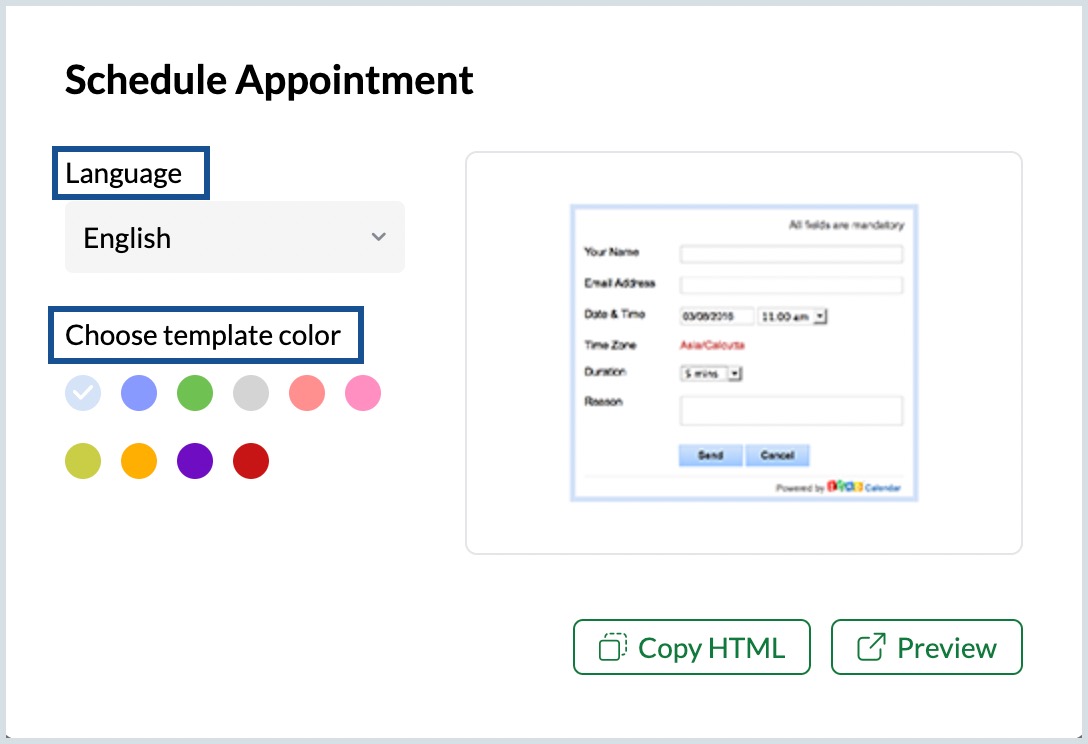Pick the purple template color

click(195, 461)
